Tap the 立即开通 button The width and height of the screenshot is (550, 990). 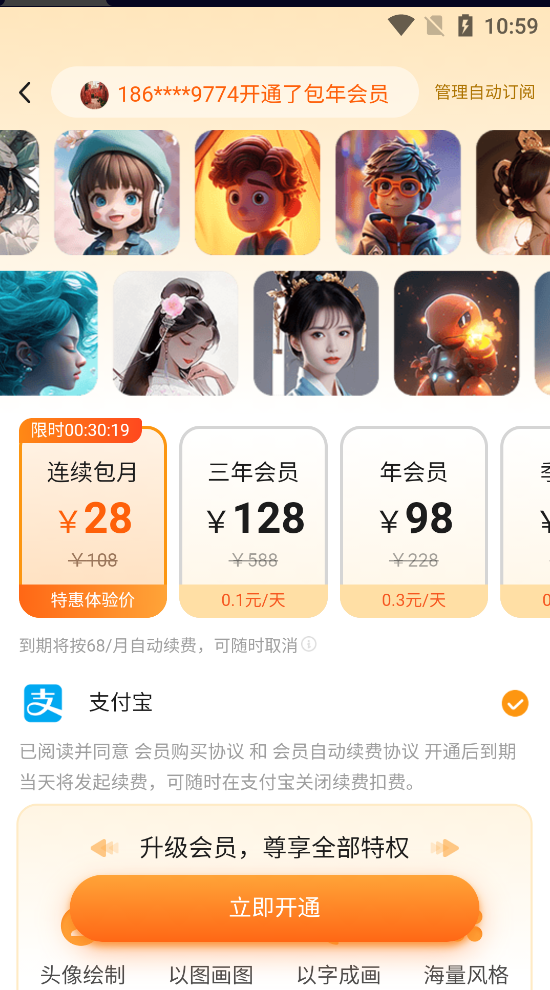click(275, 908)
